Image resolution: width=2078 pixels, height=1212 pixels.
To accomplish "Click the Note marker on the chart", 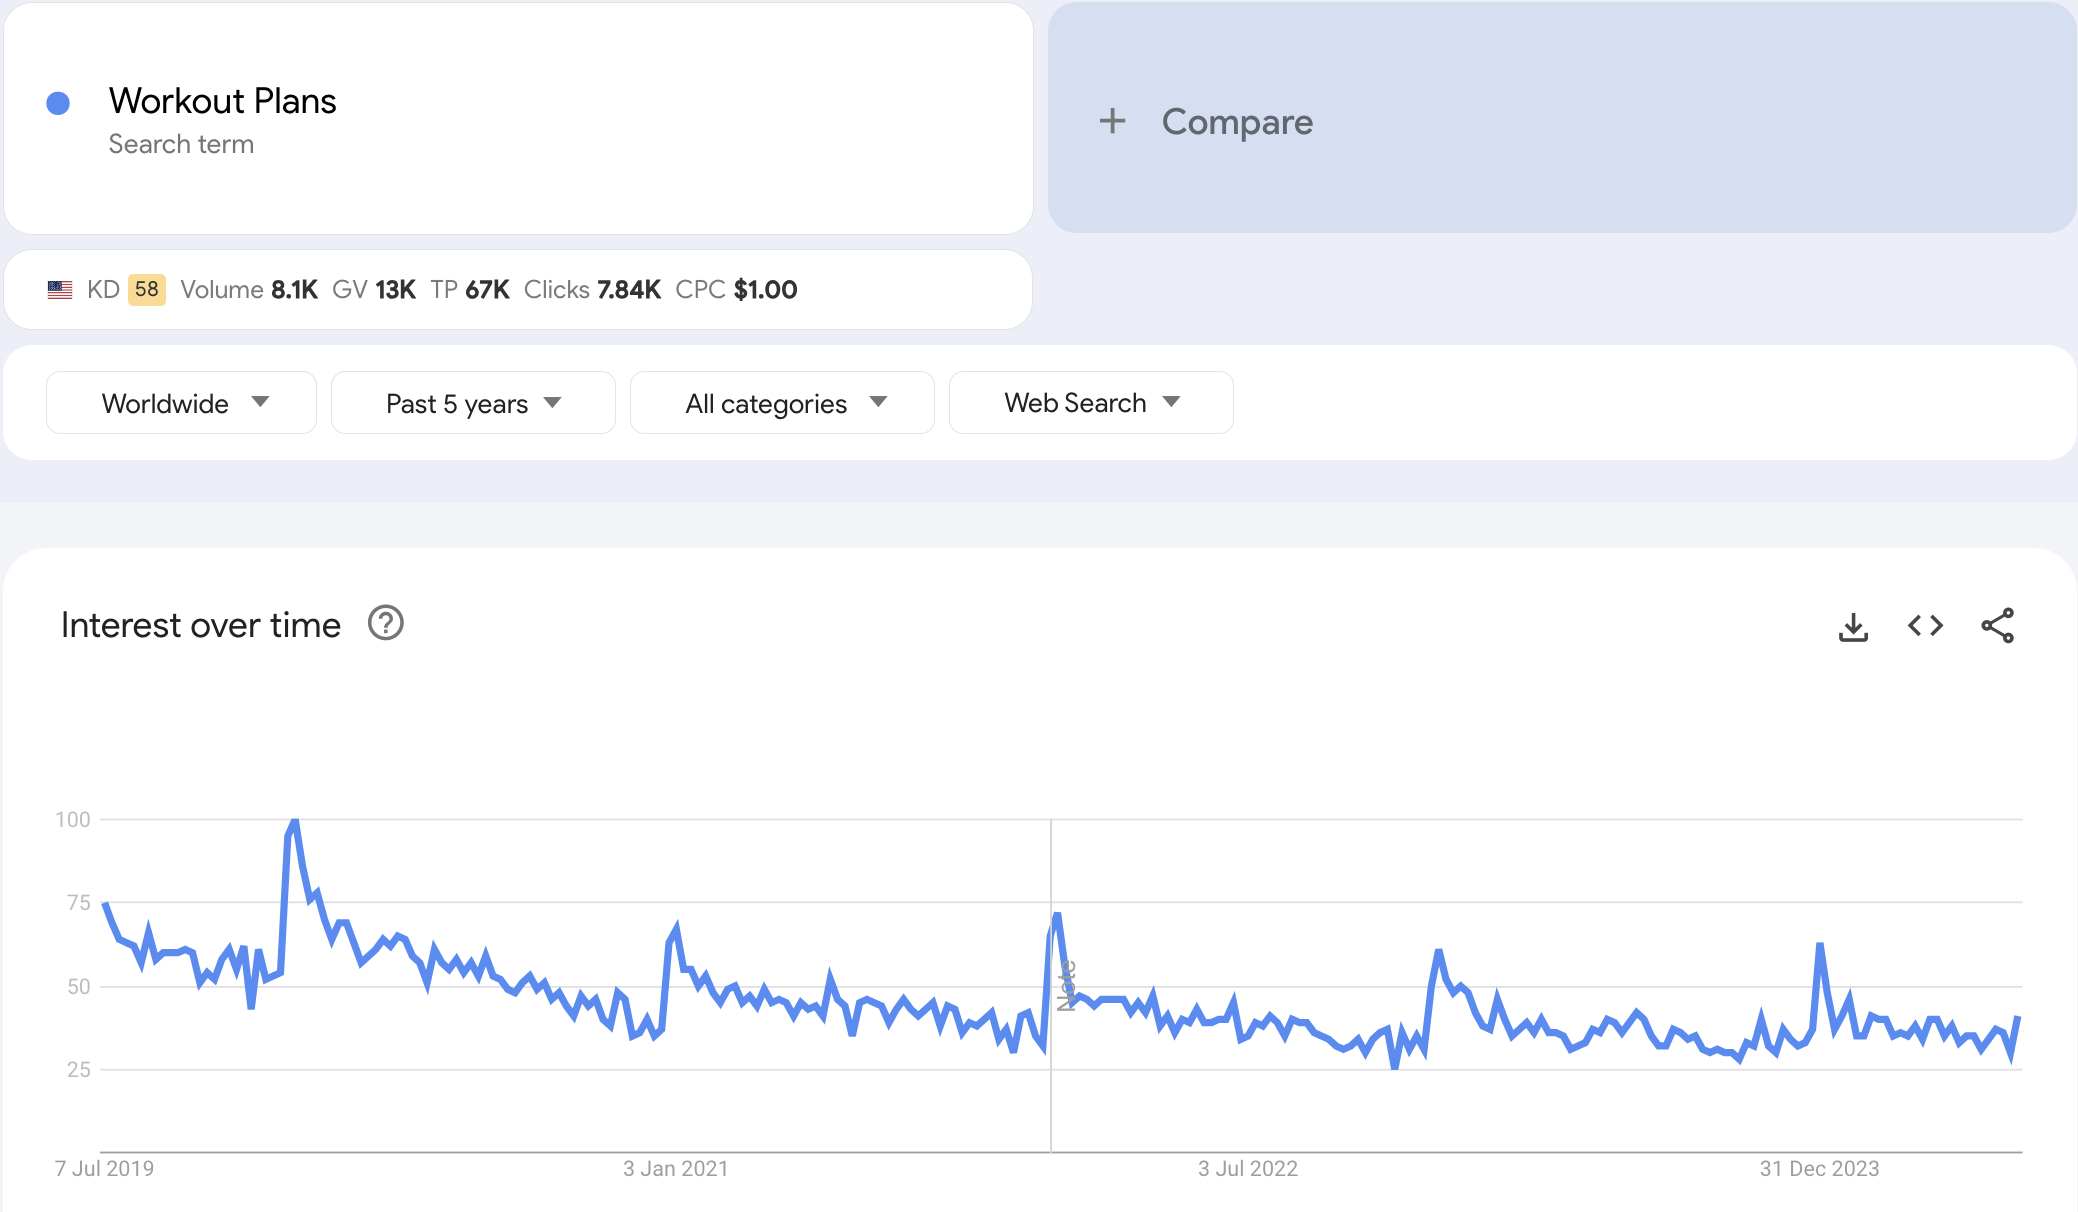I will [x=1066, y=986].
